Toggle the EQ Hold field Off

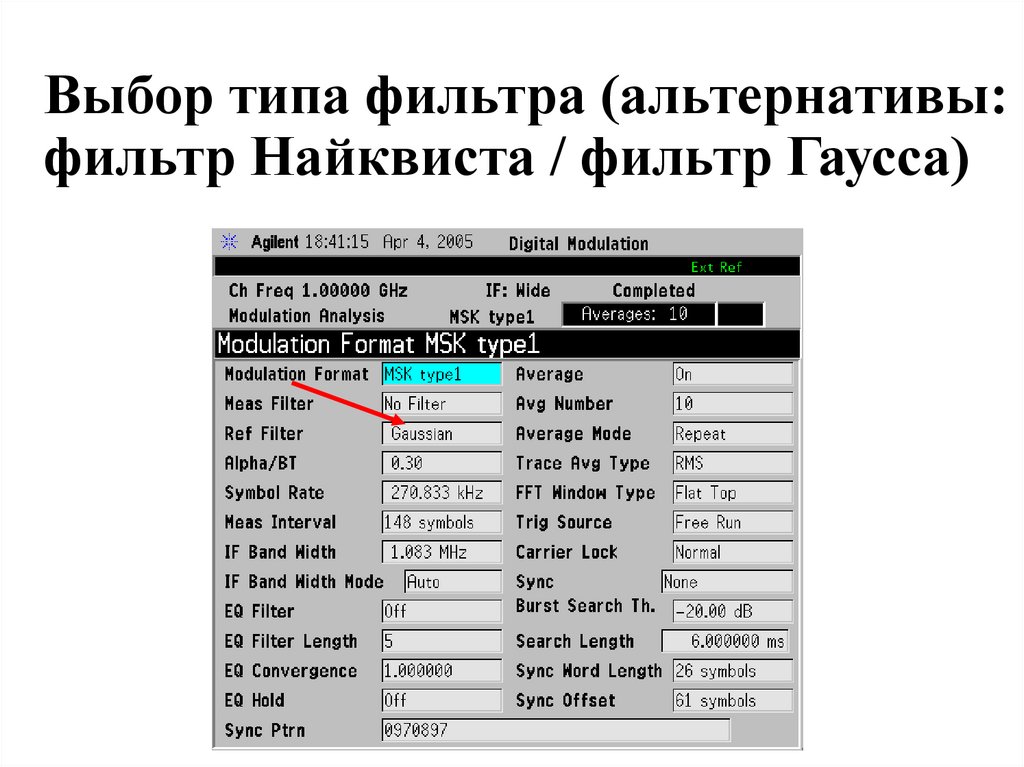(441, 700)
